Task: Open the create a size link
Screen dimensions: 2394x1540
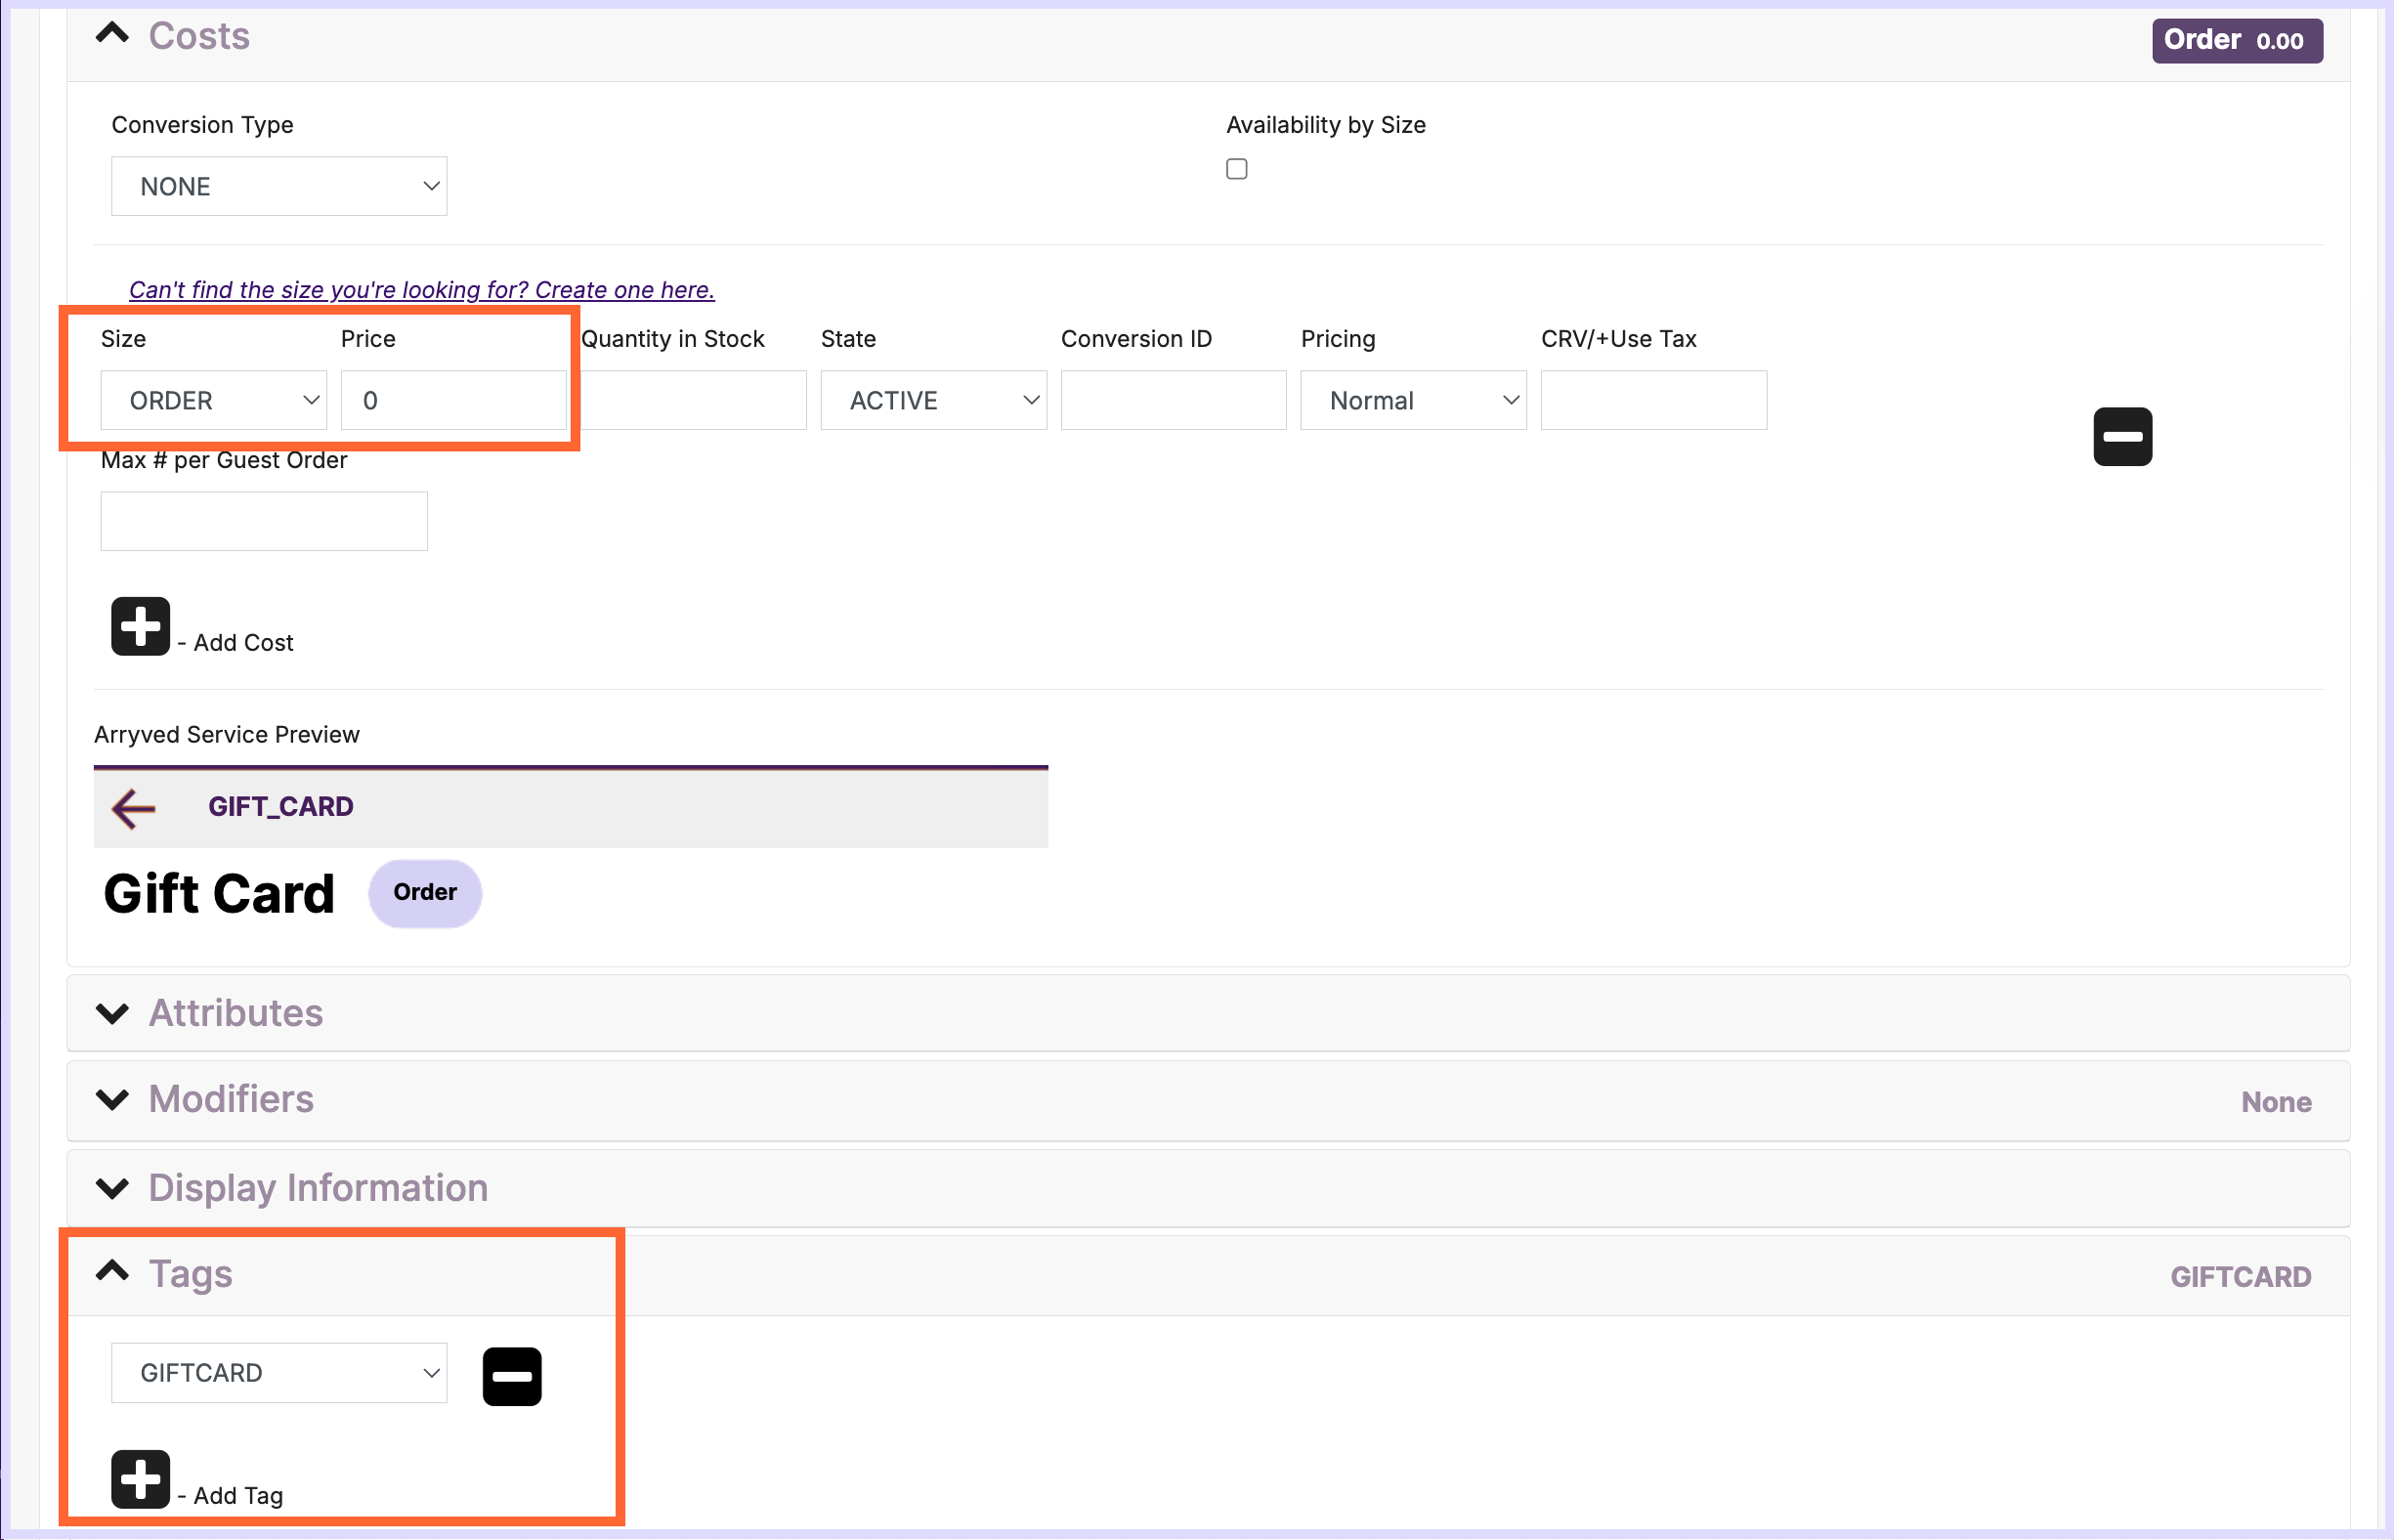Action: click(422, 290)
